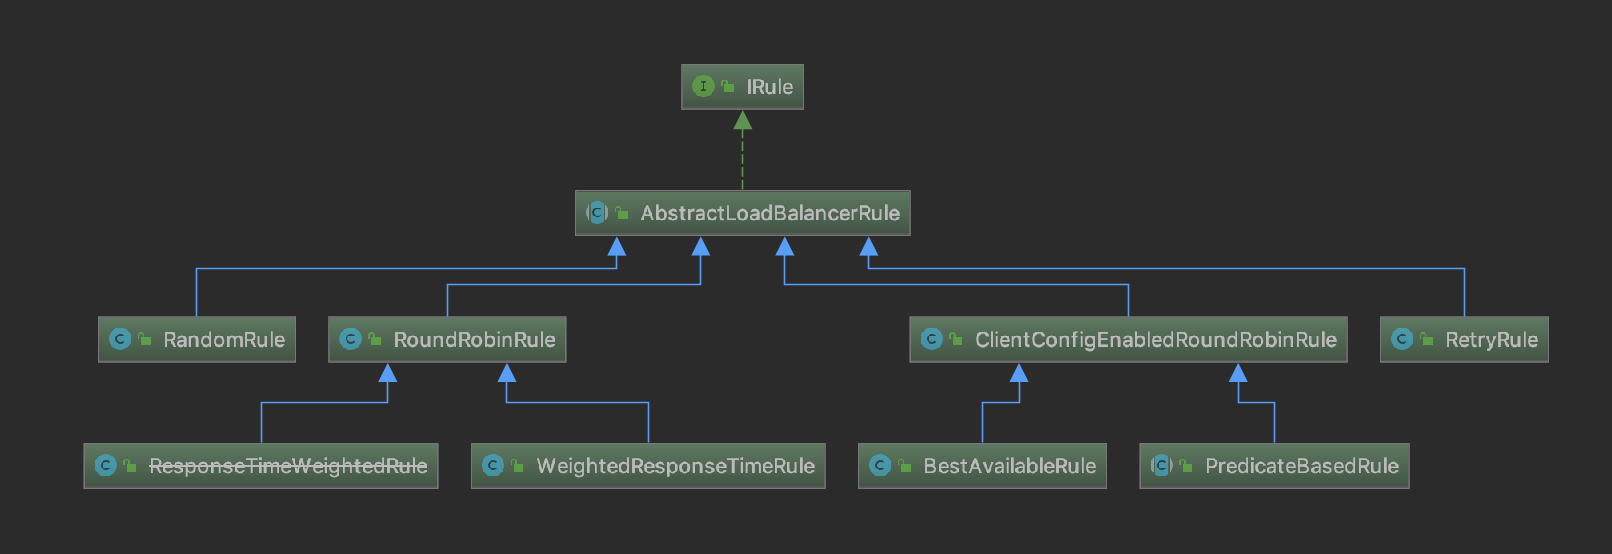Image resolution: width=1612 pixels, height=554 pixels.
Task: Click the lock icon beside BestAvailableRule
Action: 905,465
